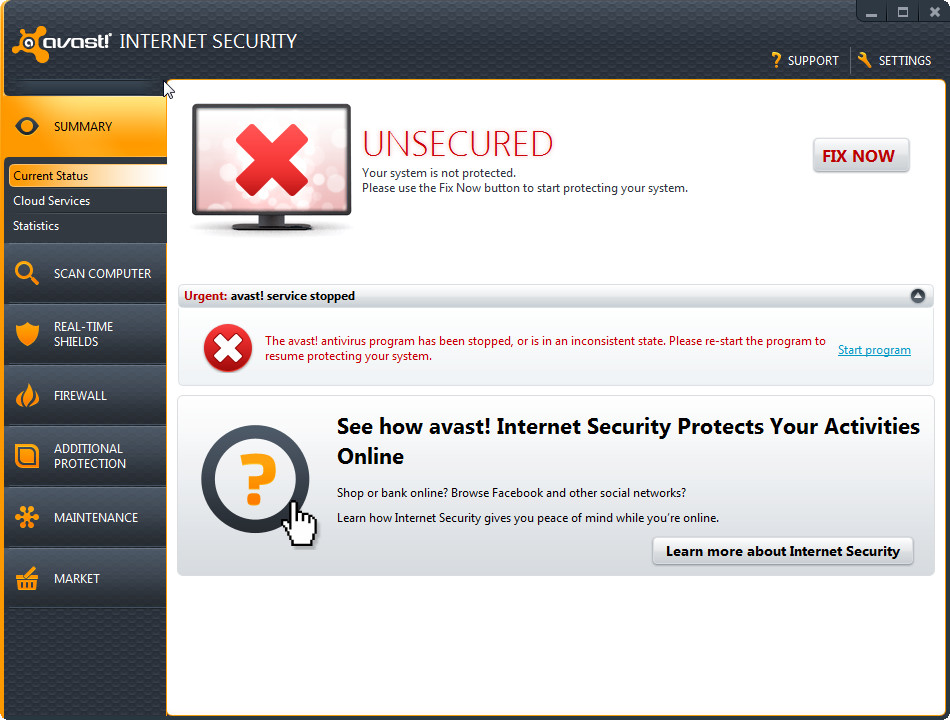This screenshot has height=720, width=950.
Task: Open the Cloud Services submenu item
Action: coord(52,201)
